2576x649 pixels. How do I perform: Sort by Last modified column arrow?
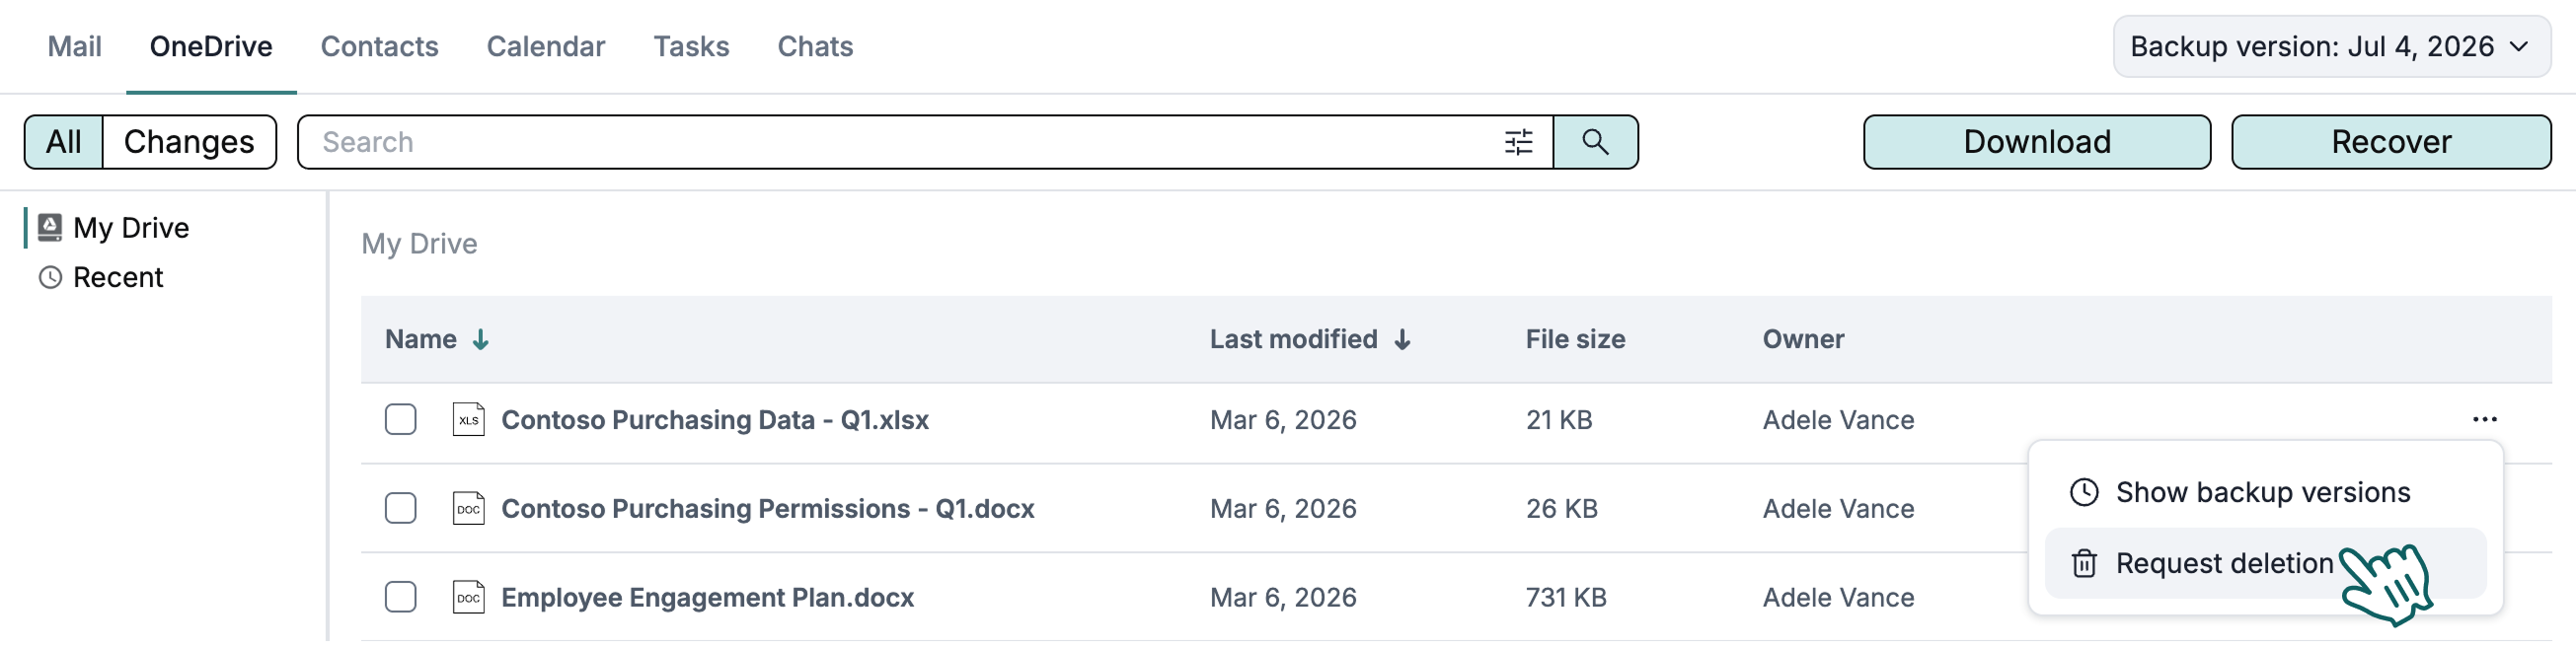[x=1402, y=339]
